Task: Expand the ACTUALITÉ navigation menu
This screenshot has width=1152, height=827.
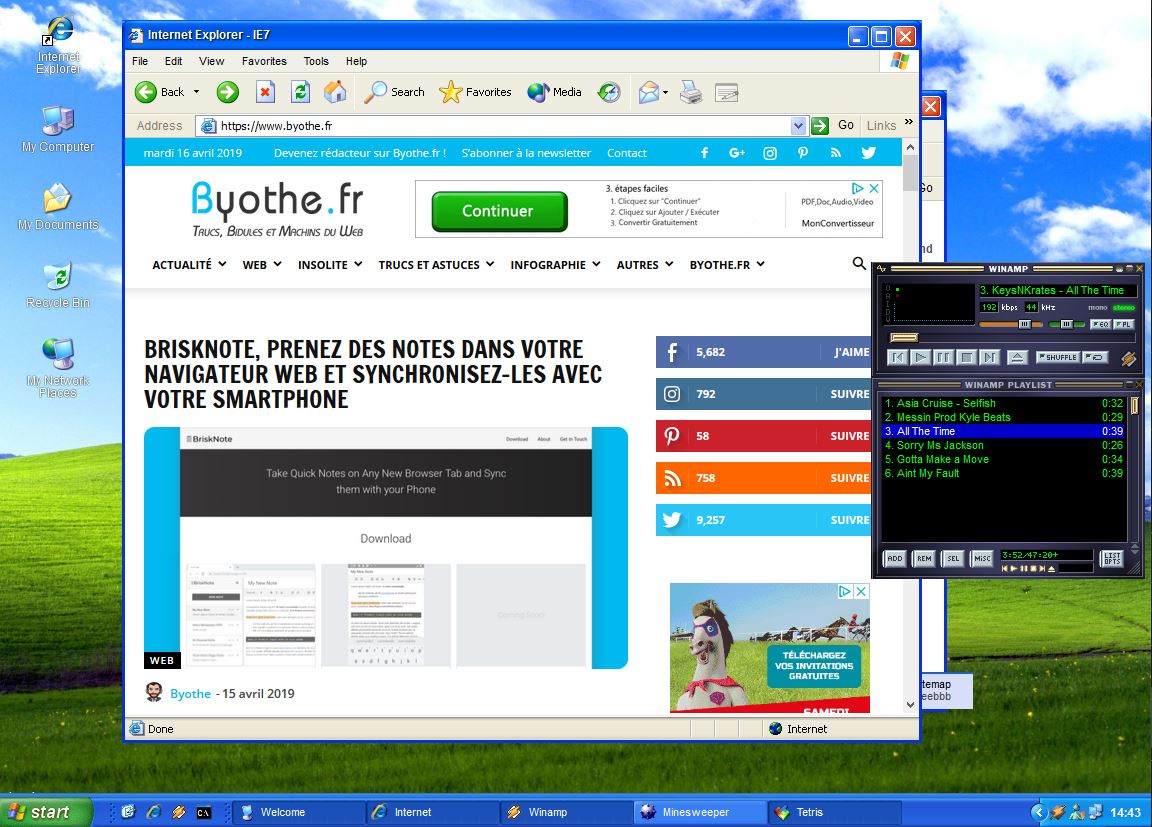Action: 189,264
